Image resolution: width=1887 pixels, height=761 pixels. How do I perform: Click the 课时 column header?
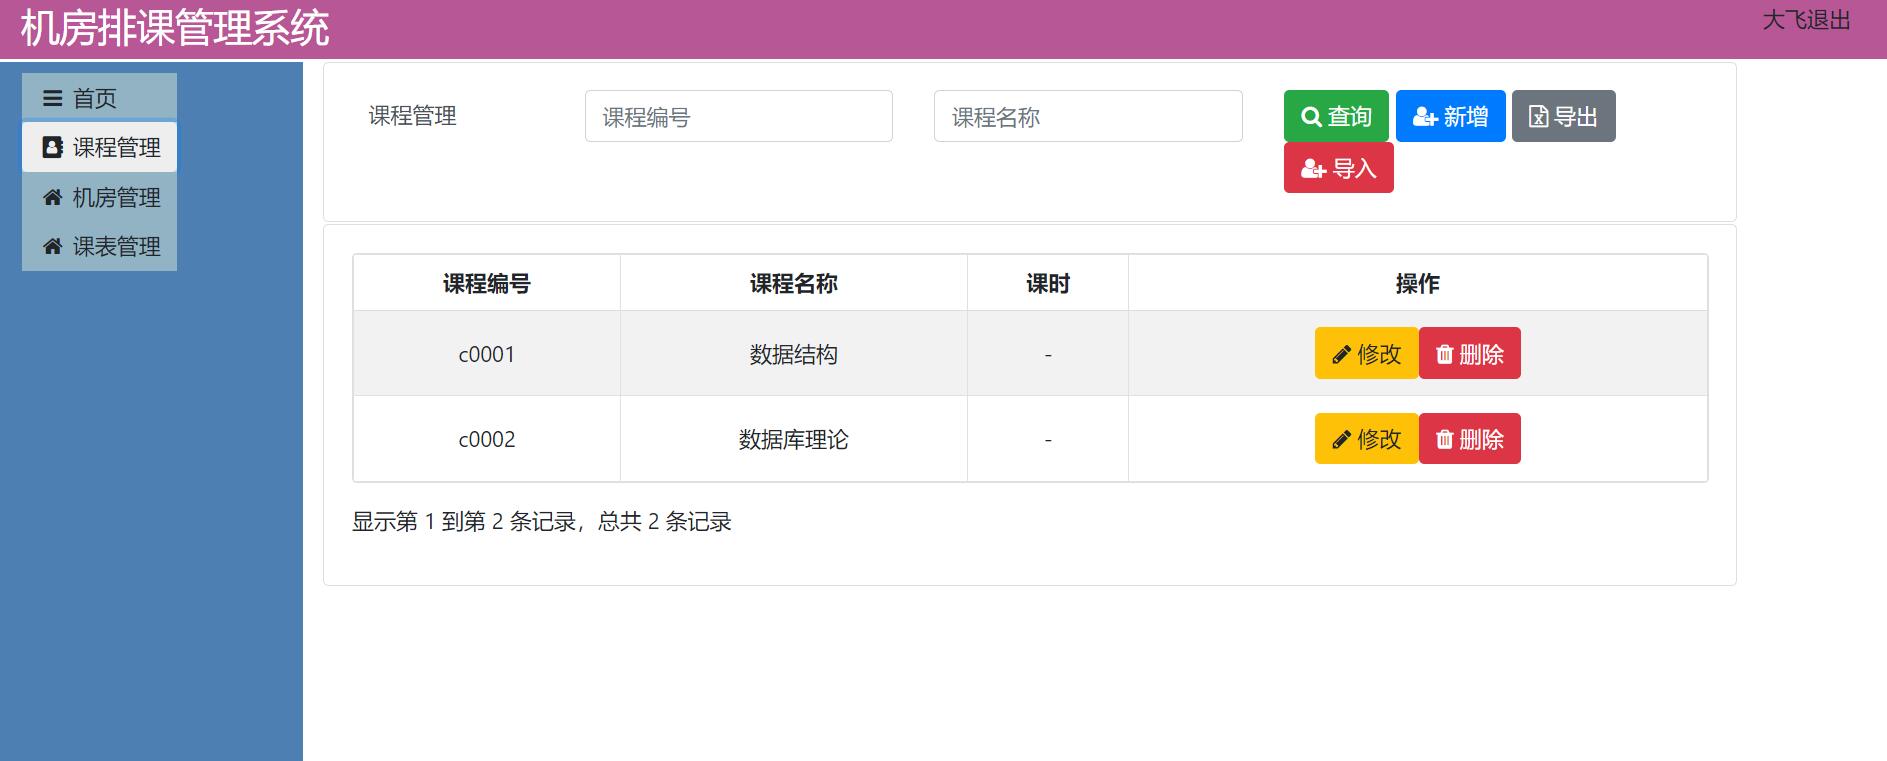tap(1047, 284)
